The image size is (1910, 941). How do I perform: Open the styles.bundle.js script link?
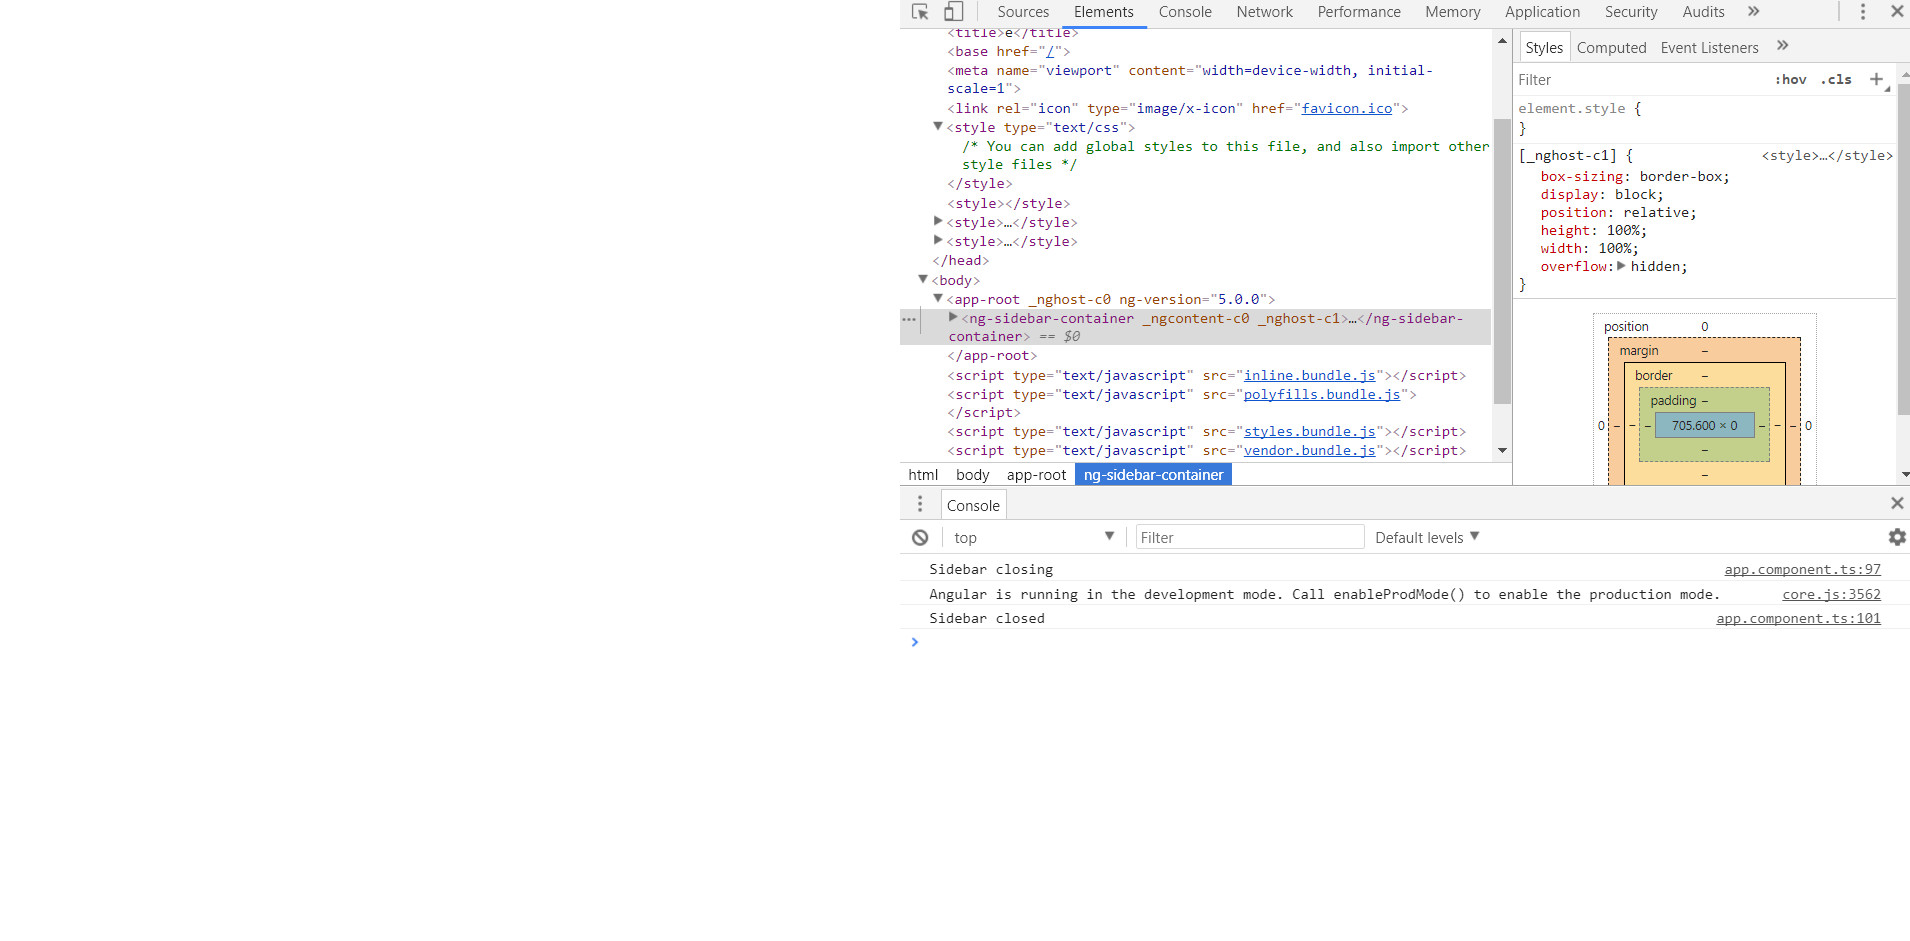coord(1308,431)
